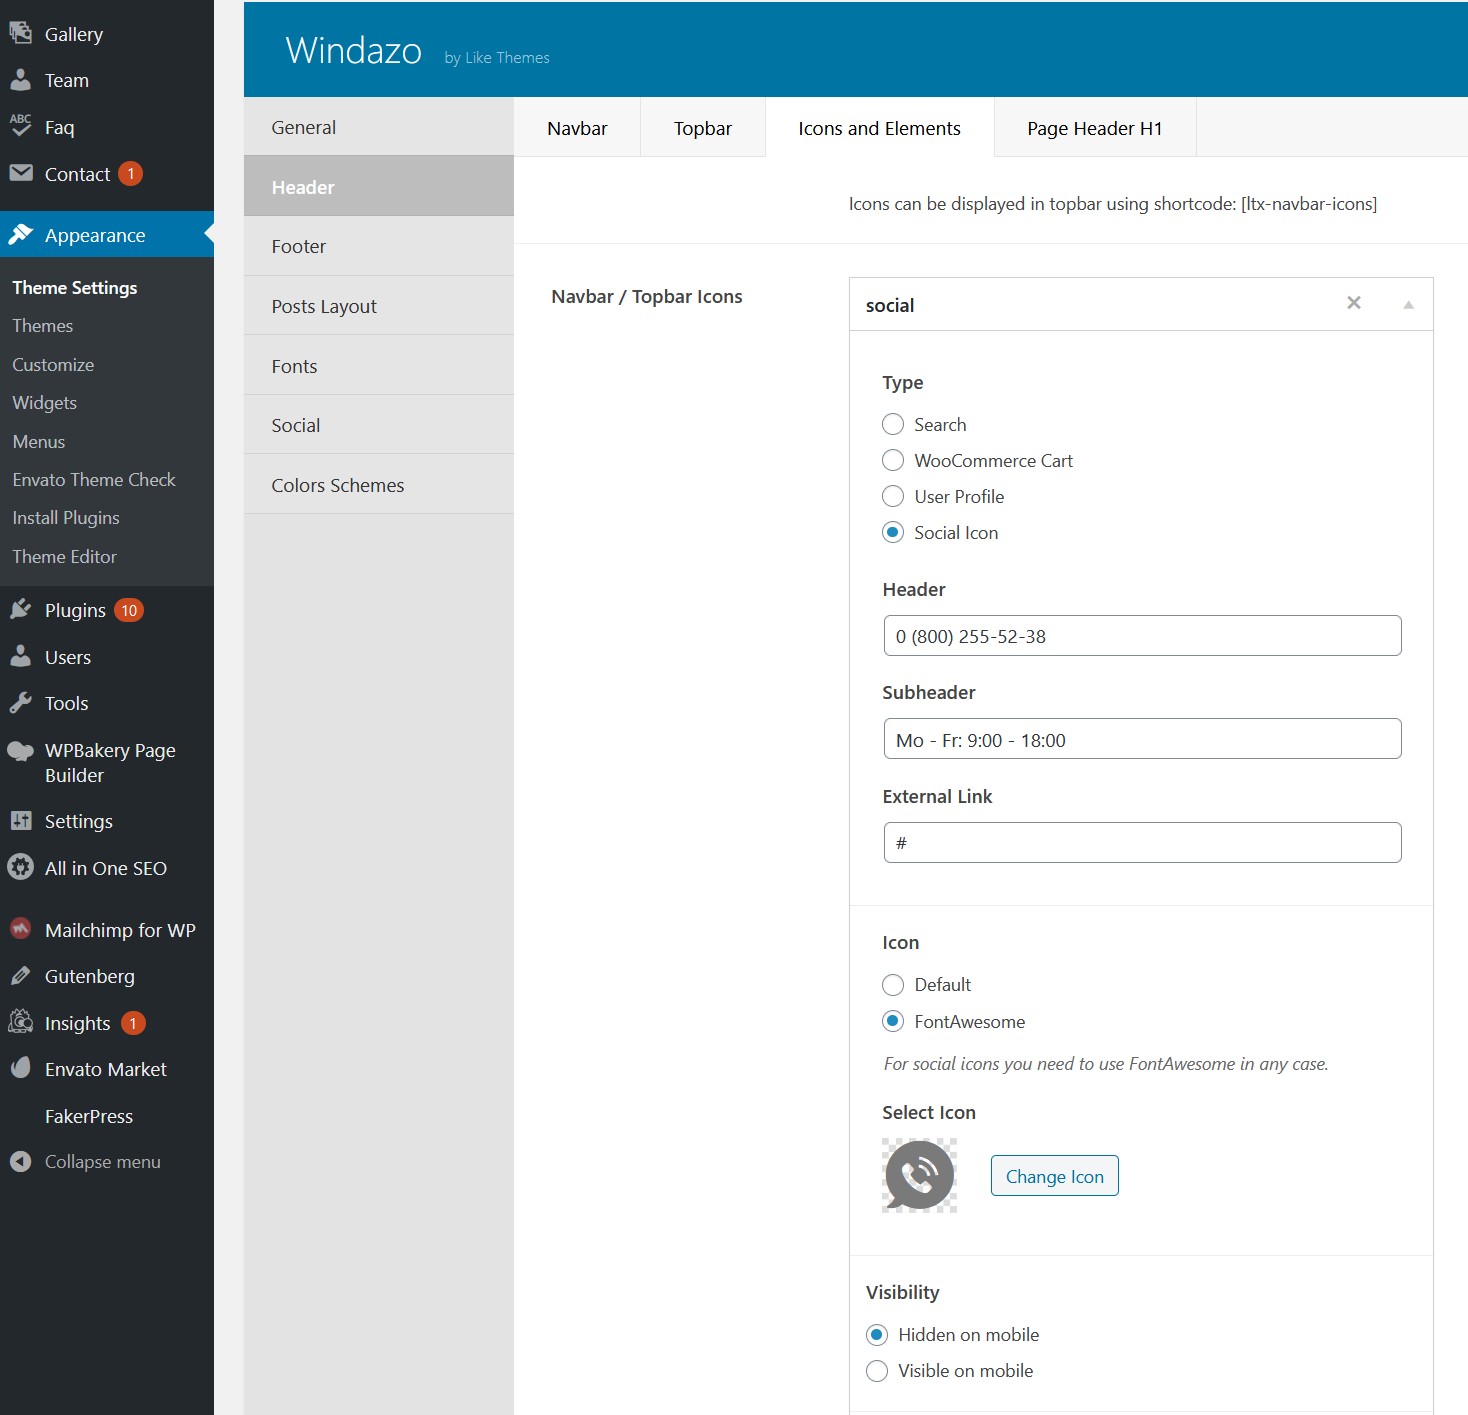Viewport: 1468px width, 1415px height.
Task: Click the Appearance paintbrush icon
Action: click(20, 235)
